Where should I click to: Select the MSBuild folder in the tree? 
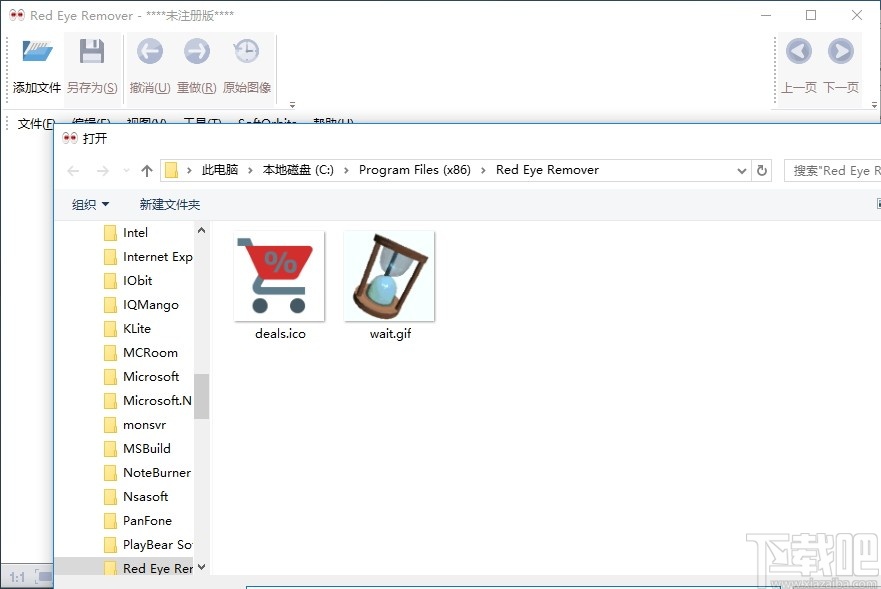pyautogui.click(x=137, y=448)
